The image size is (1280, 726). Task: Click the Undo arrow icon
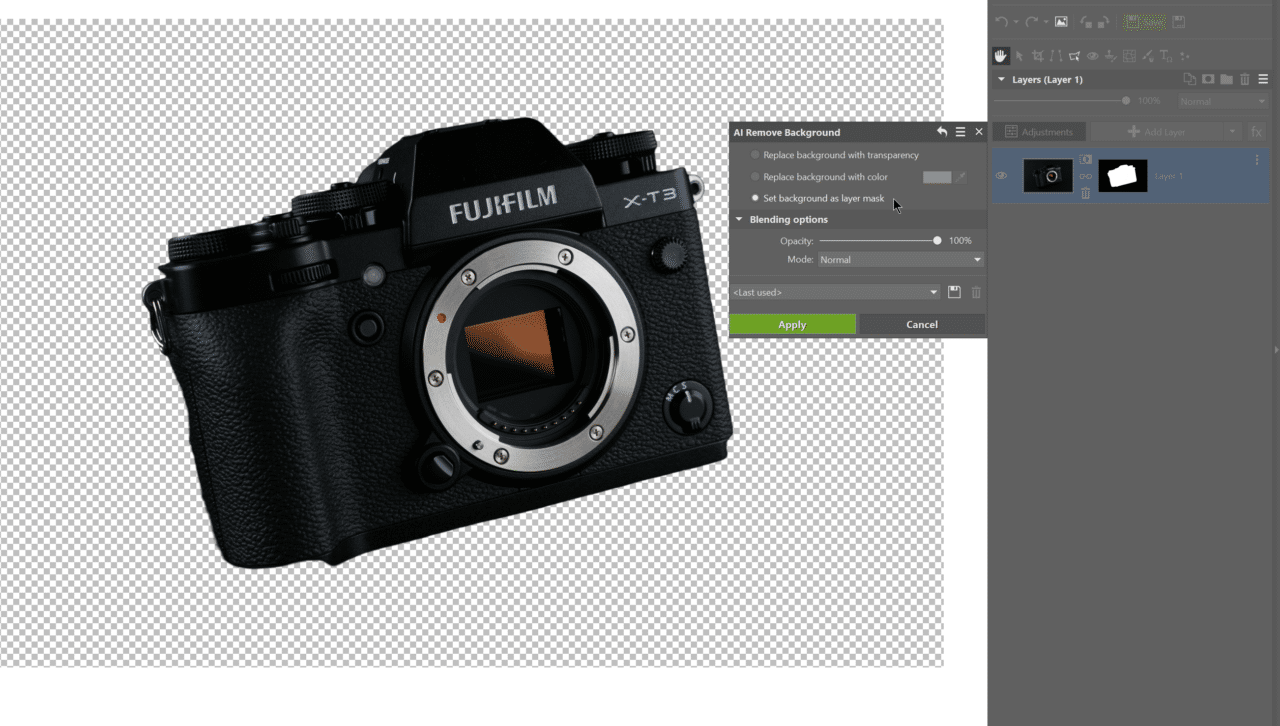[x=1001, y=21]
